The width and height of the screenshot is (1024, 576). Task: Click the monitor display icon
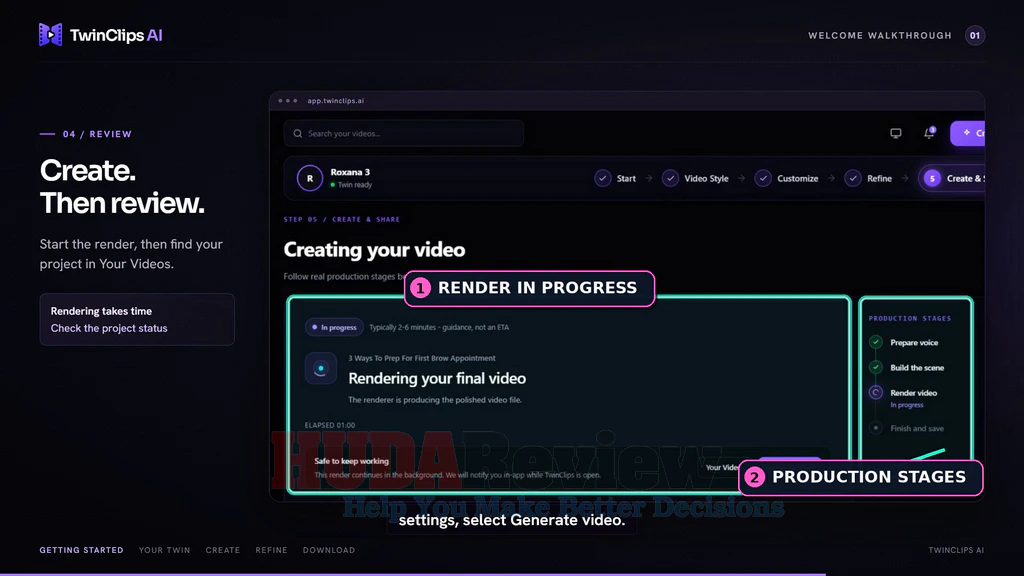click(895, 133)
